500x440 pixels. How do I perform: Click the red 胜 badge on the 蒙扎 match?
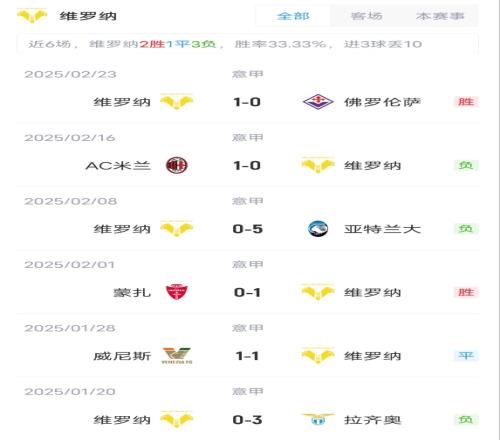pyautogui.click(x=466, y=292)
